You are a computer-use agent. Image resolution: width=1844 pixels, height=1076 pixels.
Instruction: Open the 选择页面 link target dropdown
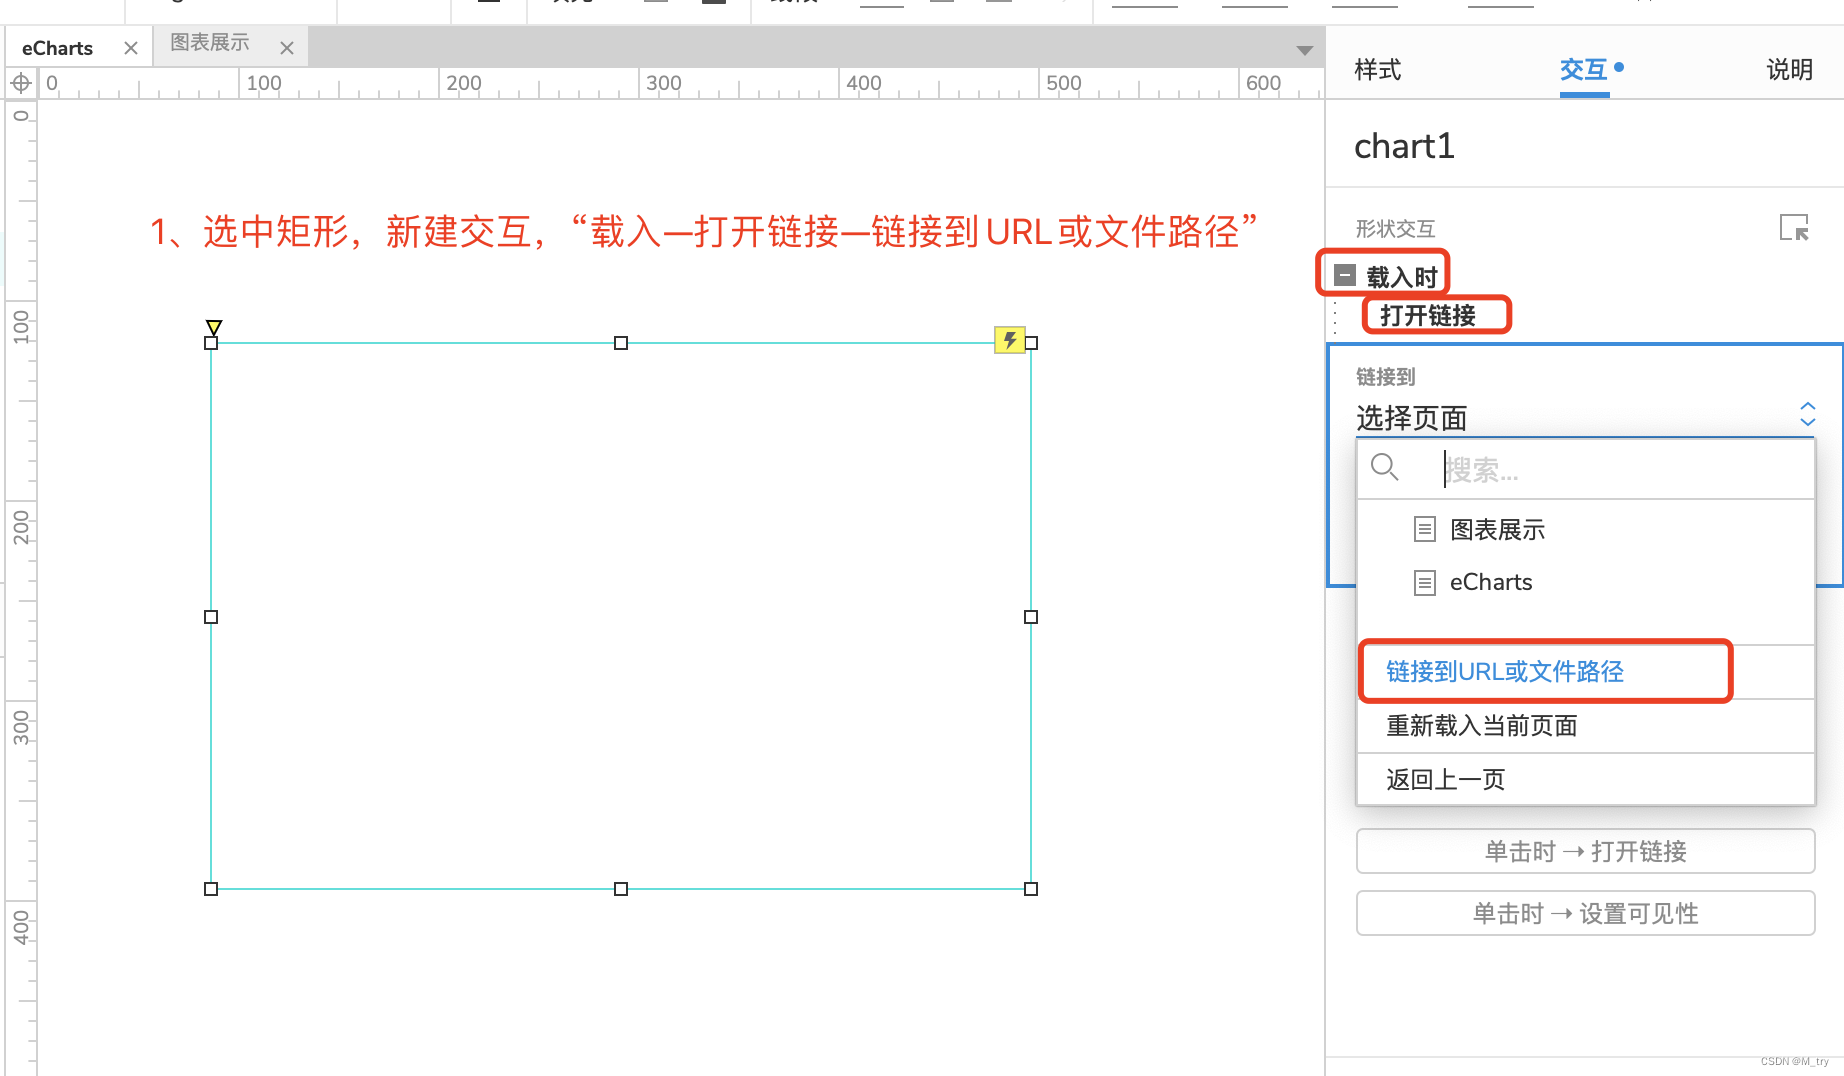[1585, 416]
